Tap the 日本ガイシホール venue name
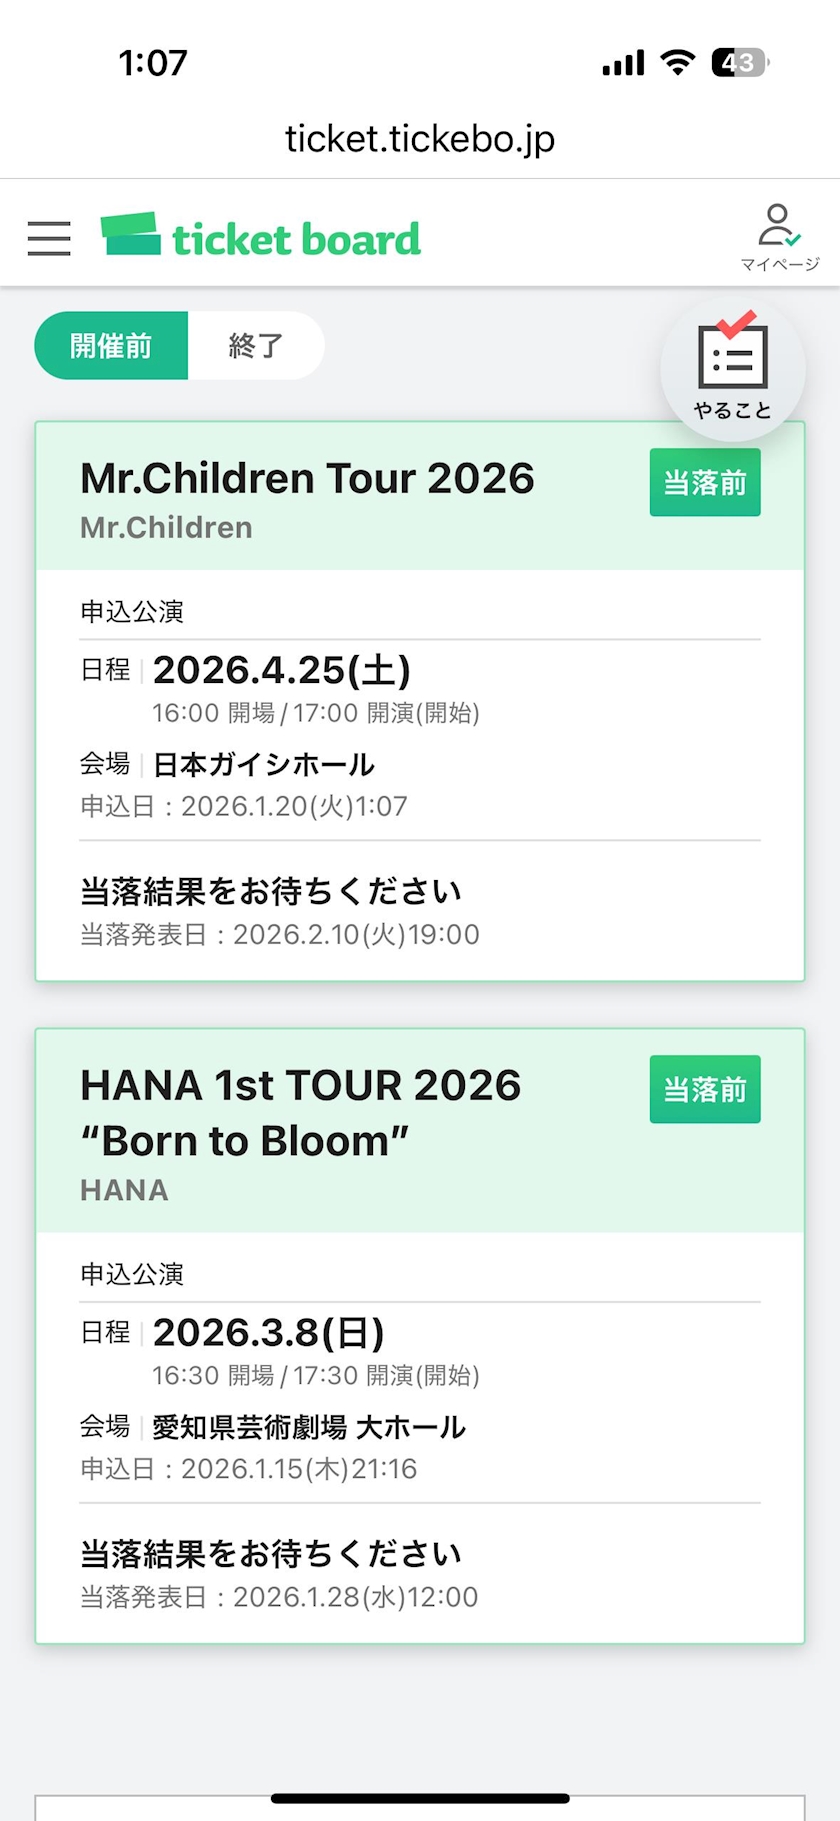Image resolution: width=840 pixels, height=1821 pixels. [x=264, y=765]
